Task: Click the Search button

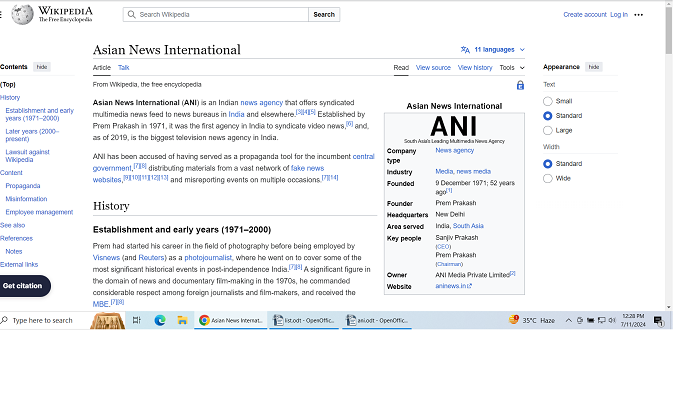Action: pos(324,14)
